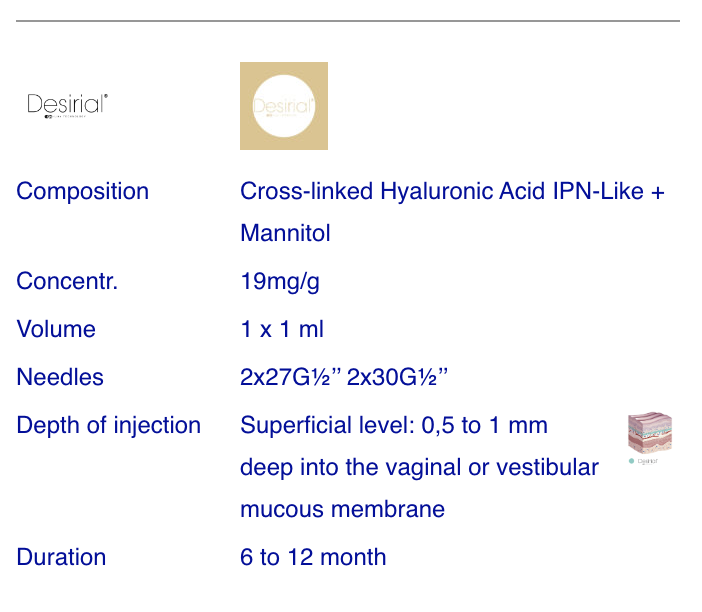Click the skin layer diagram thumbnail
The height and width of the screenshot is (612, 702).
coord(650,438)
